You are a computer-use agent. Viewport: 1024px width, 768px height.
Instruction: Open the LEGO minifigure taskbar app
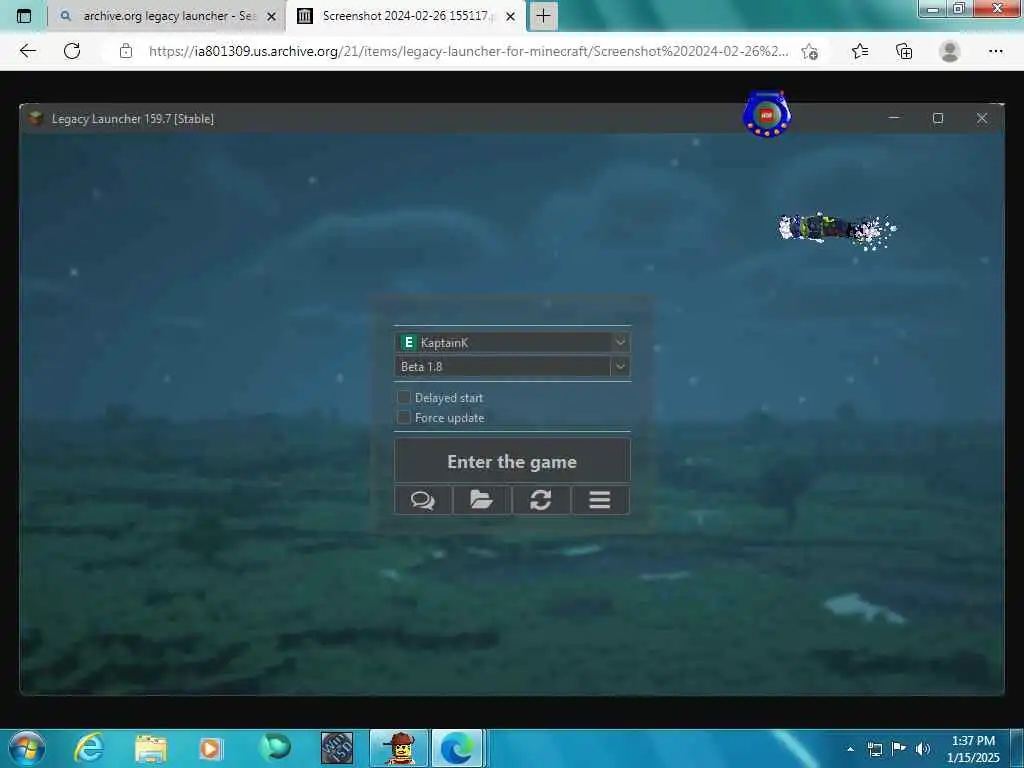400,748
